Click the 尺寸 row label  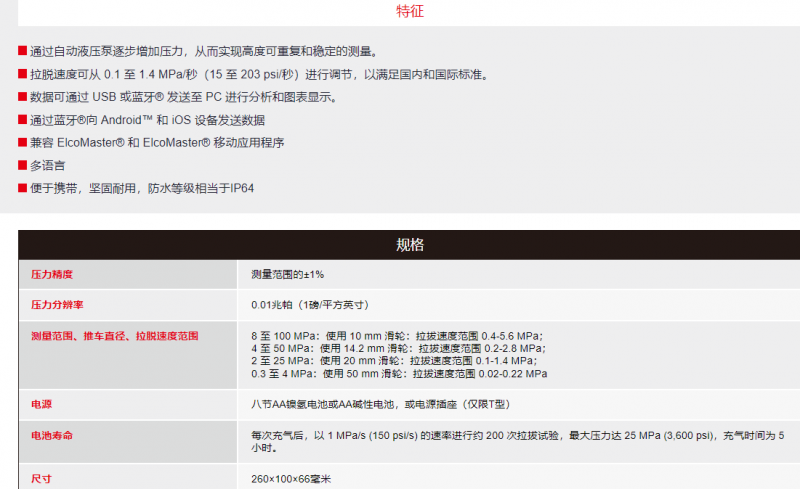pyautogui.click(x=41, y=478)
